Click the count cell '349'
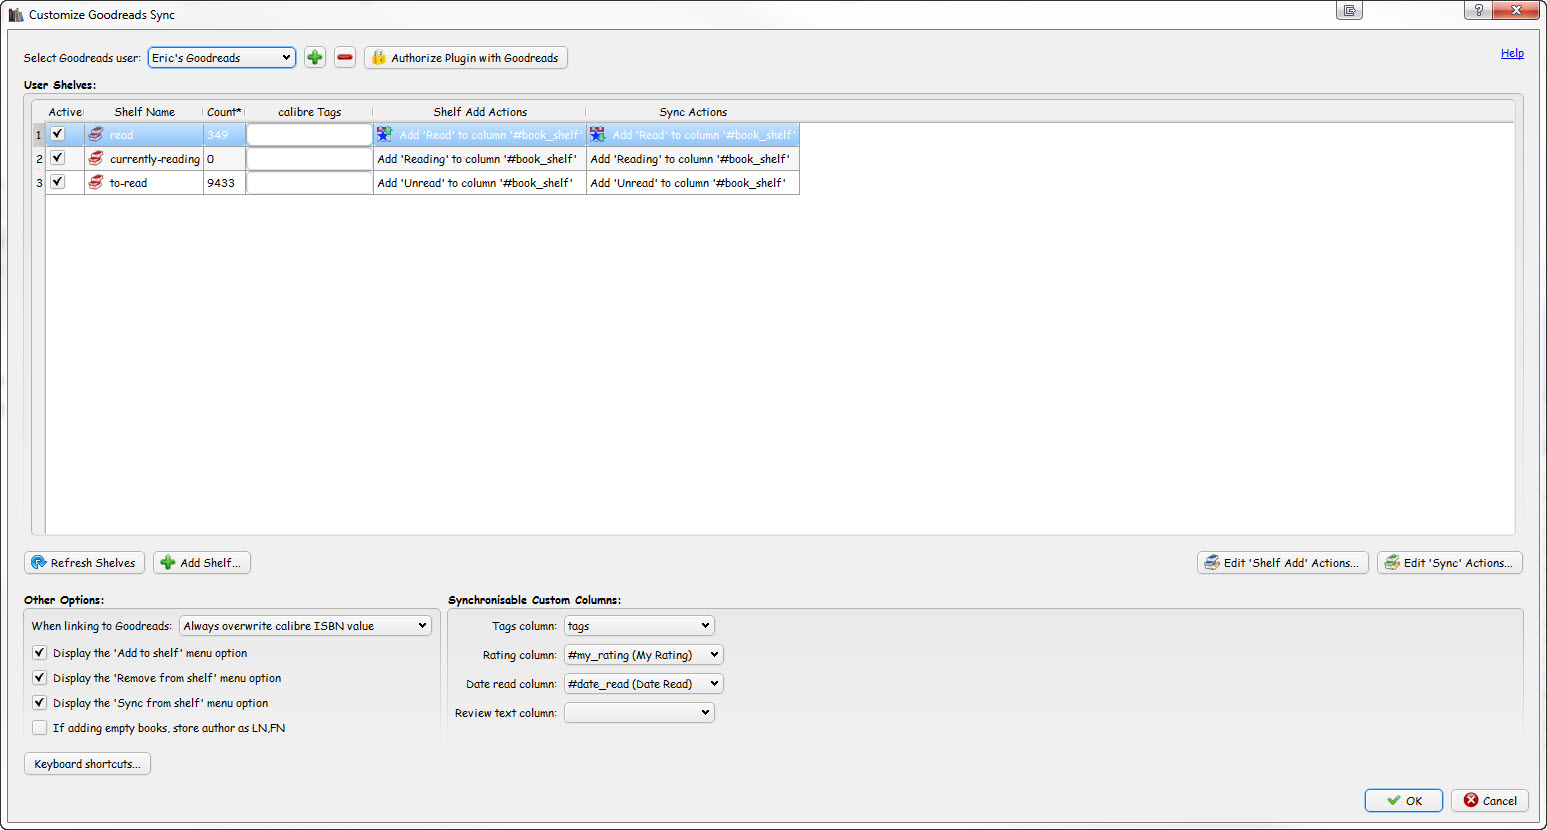The width and height of the screenshot is (1547, 830). (224, 135)
